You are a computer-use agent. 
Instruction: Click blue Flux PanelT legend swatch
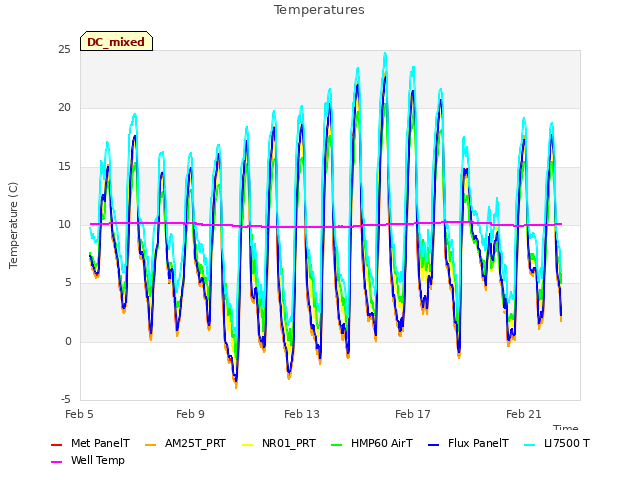pyautogui.click(x=433, y=444)
